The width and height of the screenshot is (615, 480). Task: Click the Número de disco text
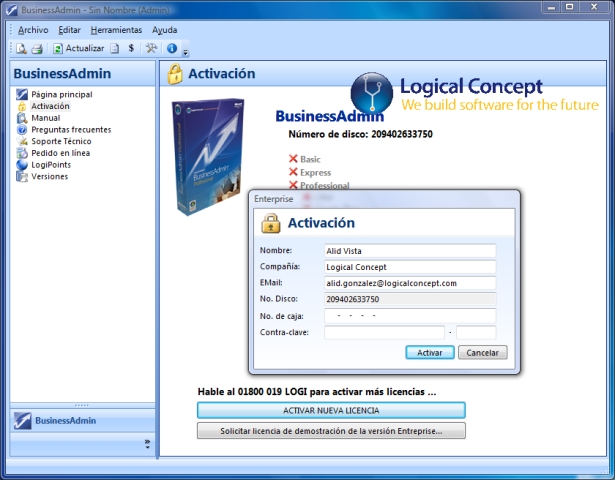tap(360, 134)
